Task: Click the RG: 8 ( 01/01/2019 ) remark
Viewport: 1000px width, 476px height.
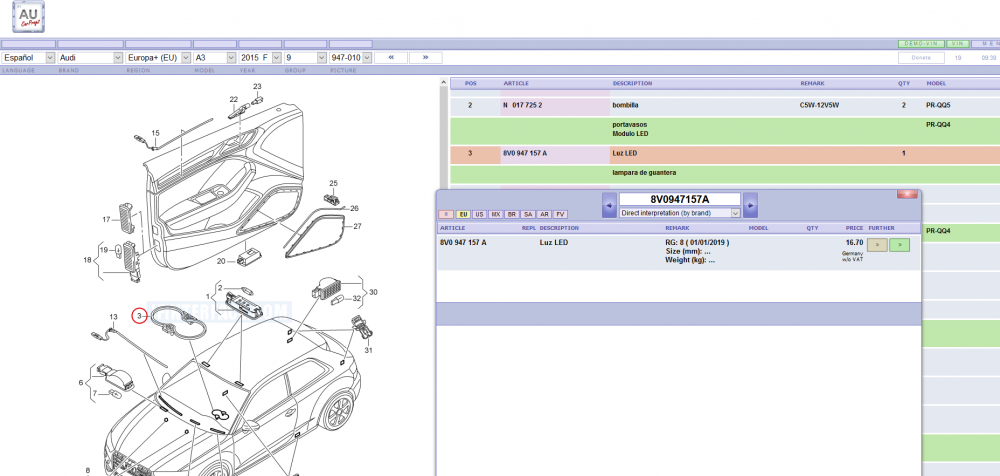Action: coord(697,242)
